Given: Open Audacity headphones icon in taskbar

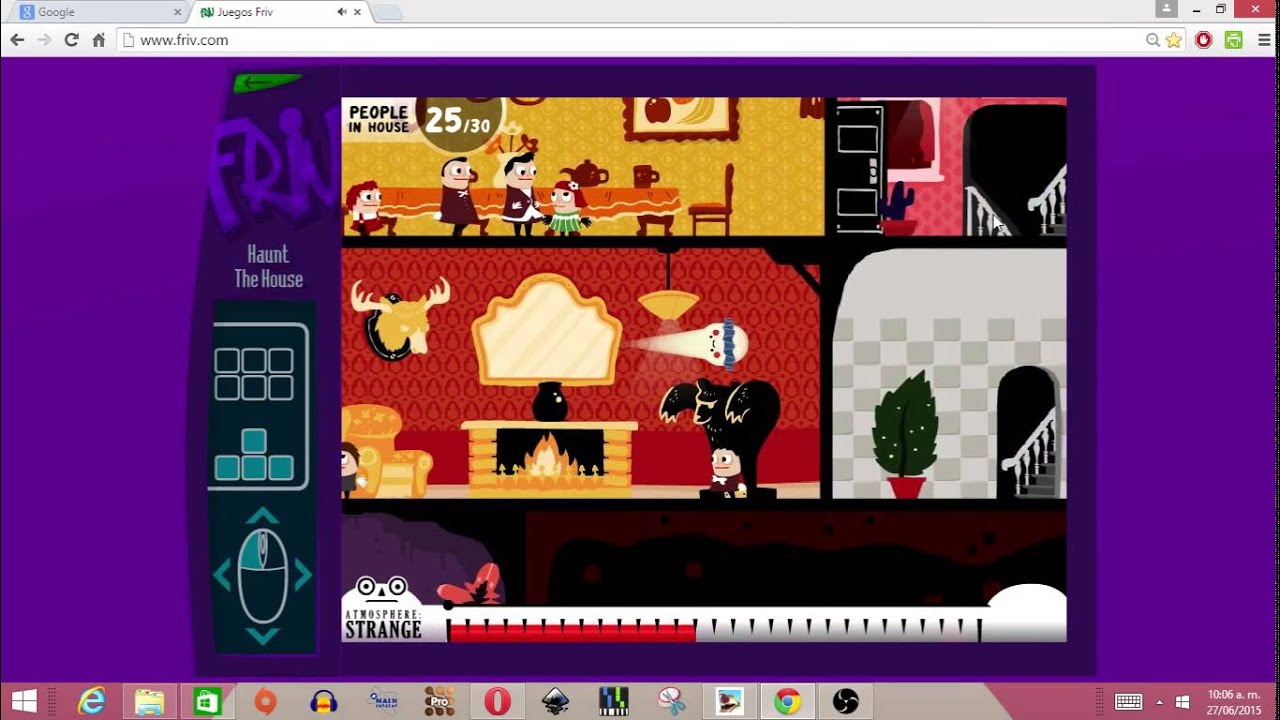Looking at the screenshot, I should 323,701.
